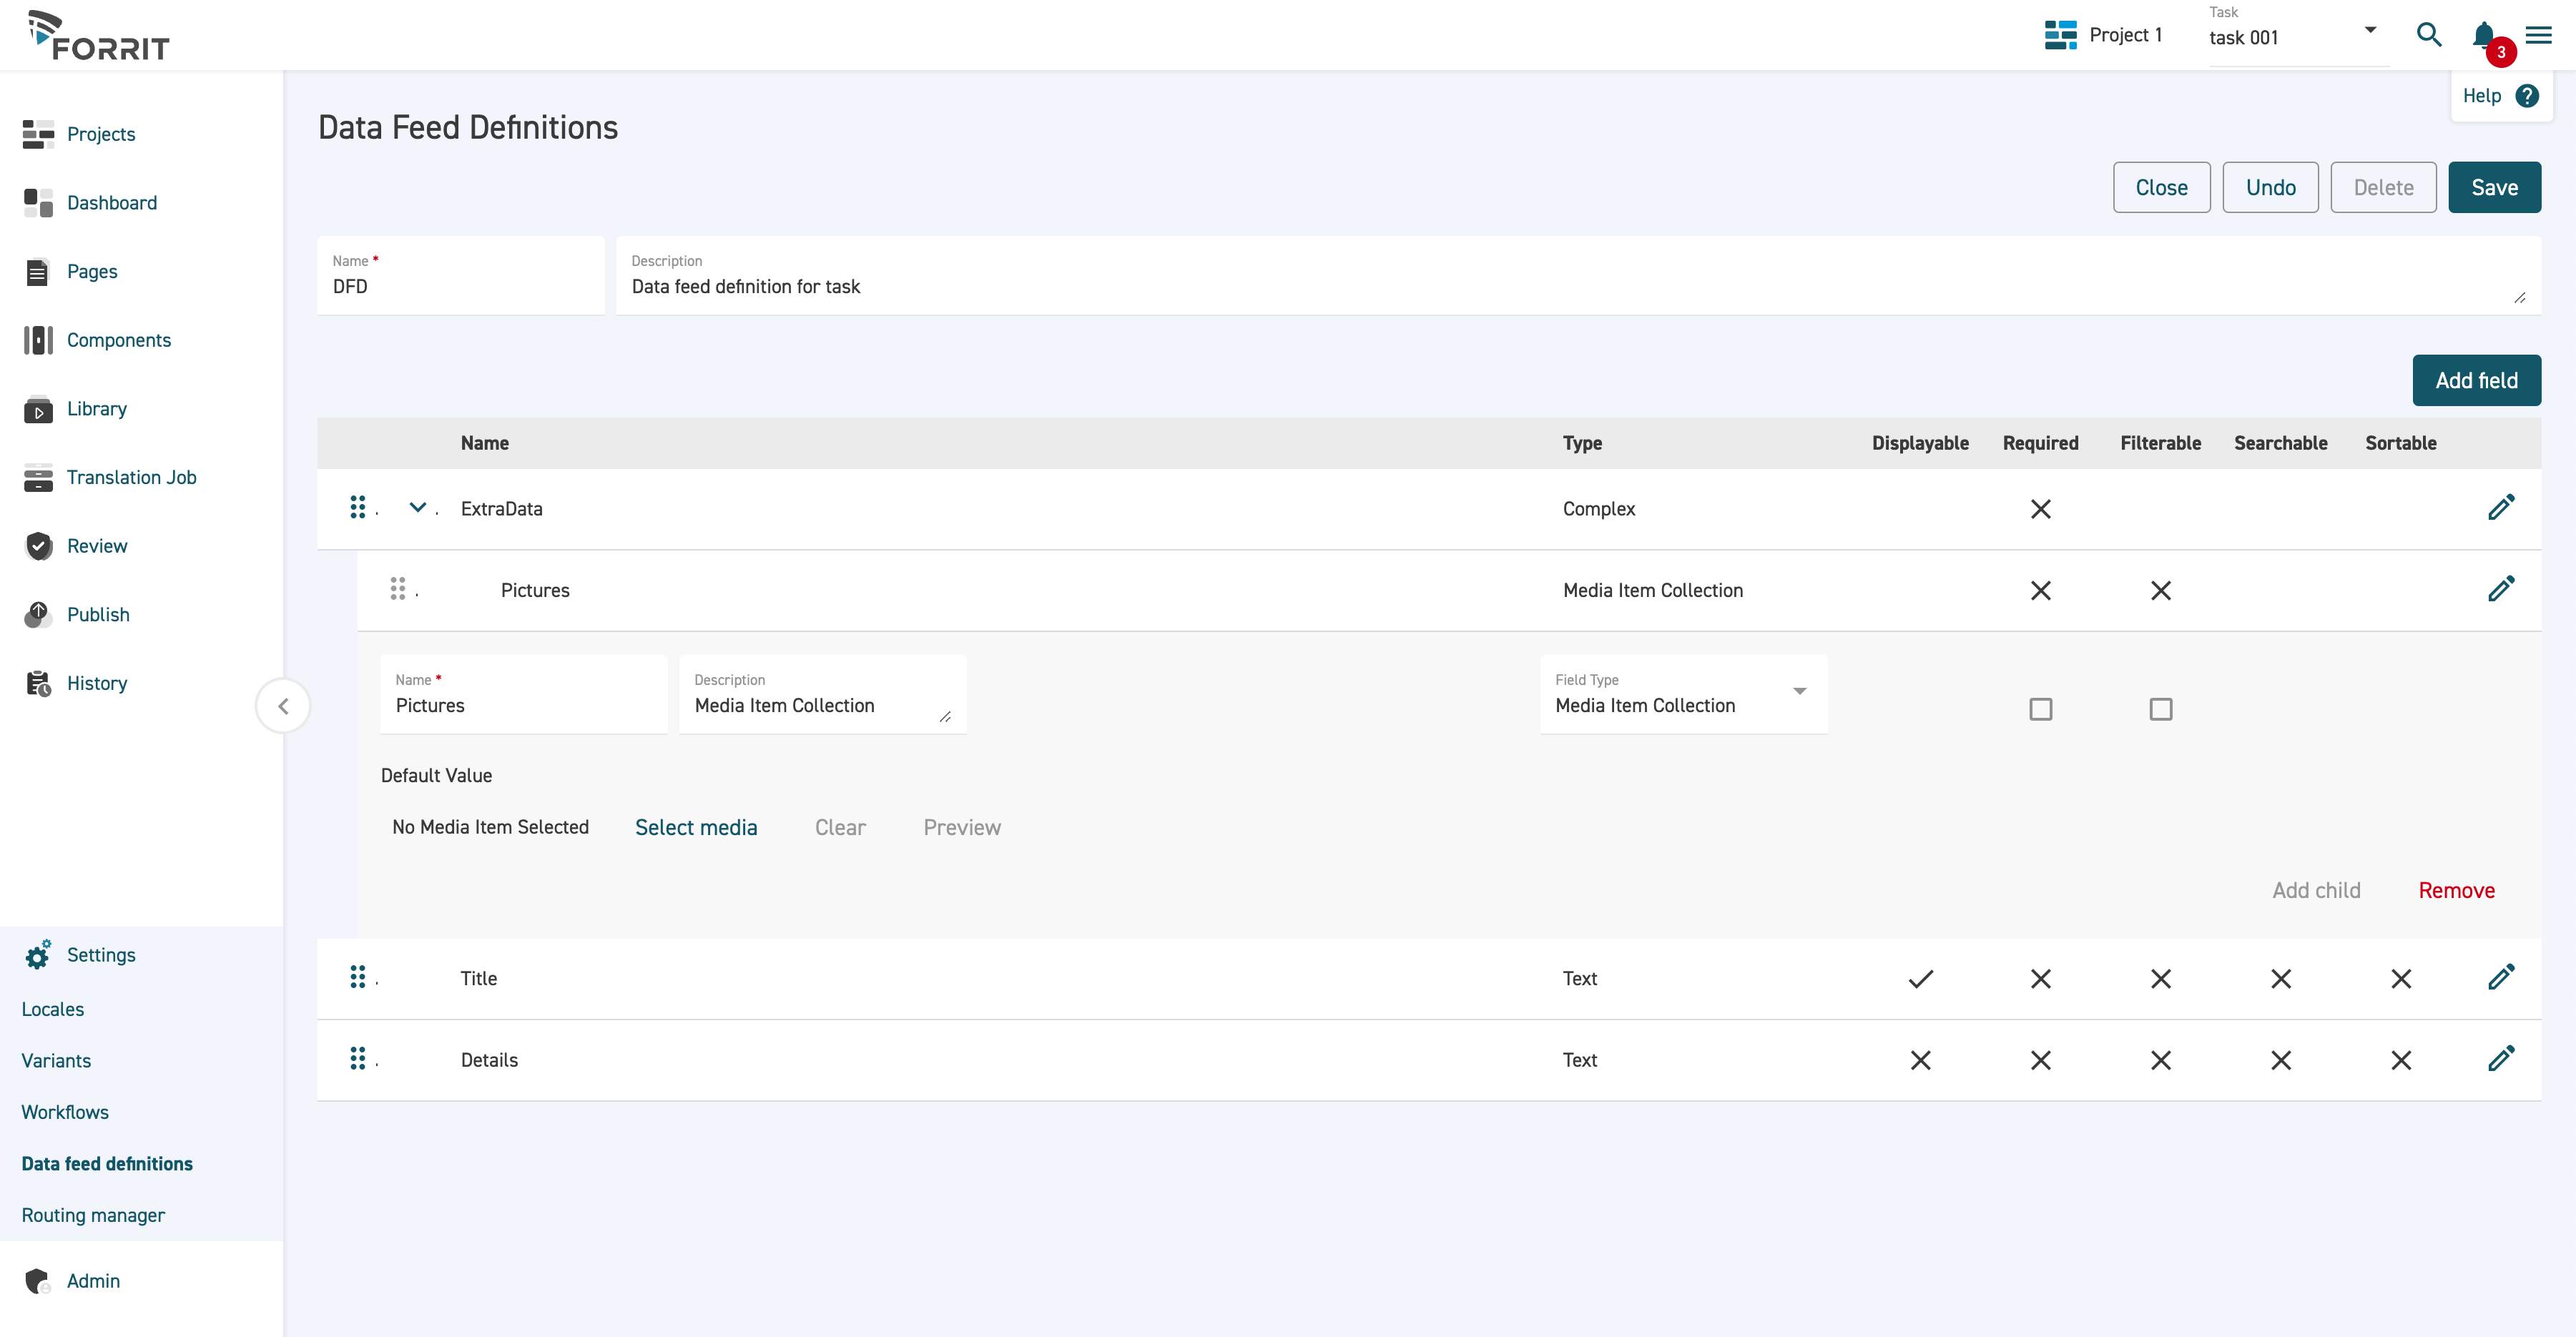Click pencil icon for ExtraData row
Screen dimensions: 2576x1337
pos(2501,507)
